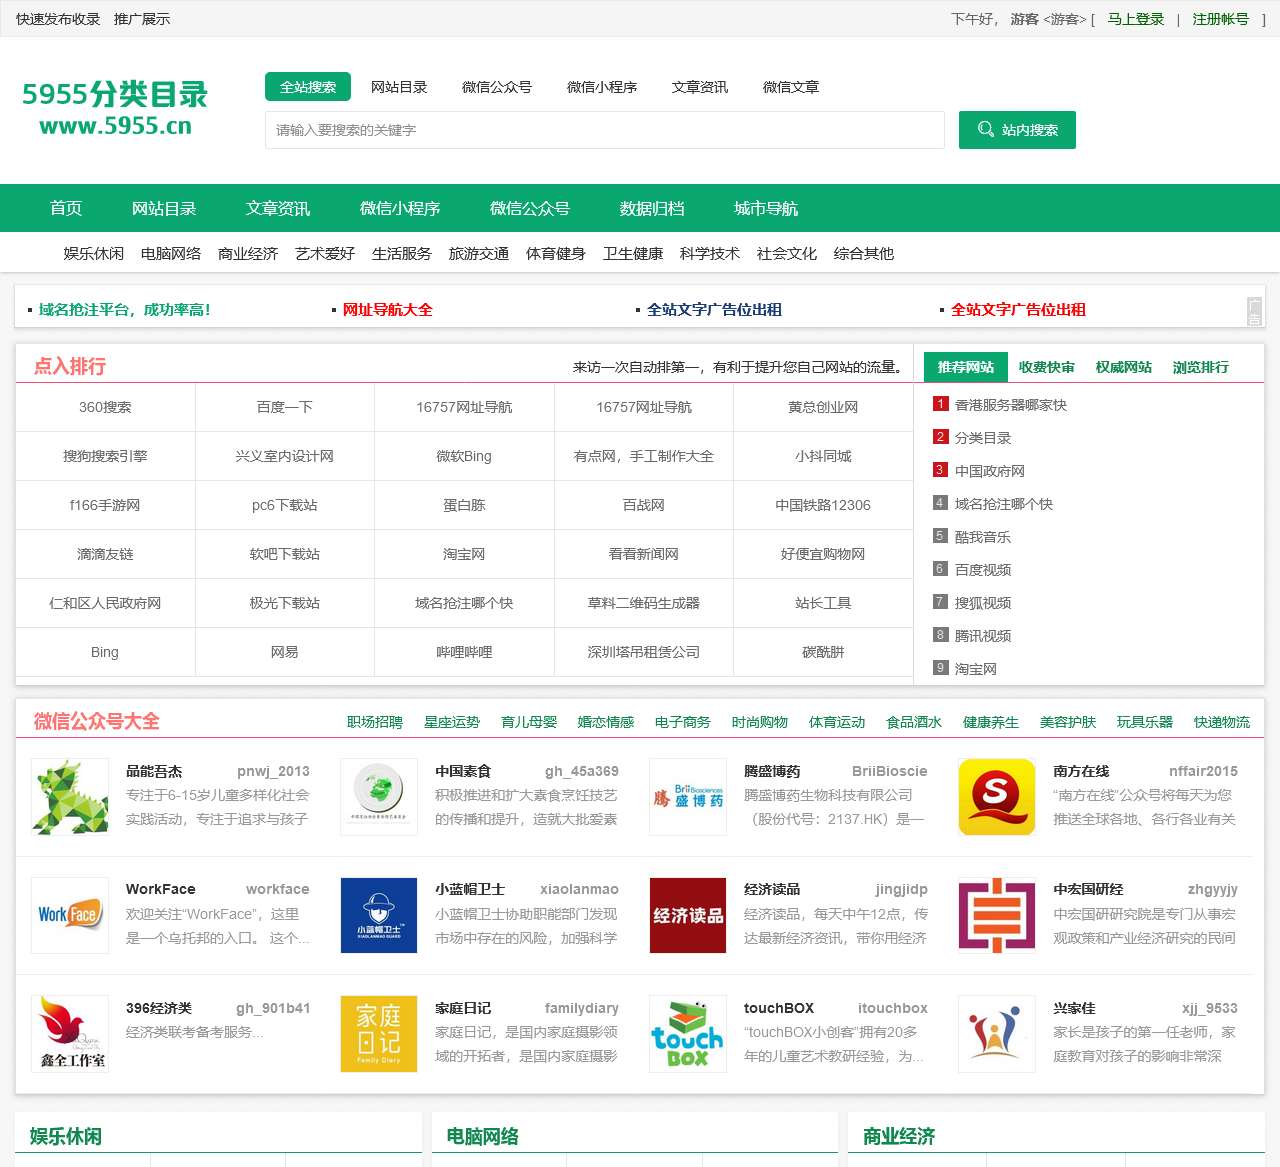1280x1167 pixels.
Task: Open 香港服务器哪家快 recommended site
Action: [1011, 405]
